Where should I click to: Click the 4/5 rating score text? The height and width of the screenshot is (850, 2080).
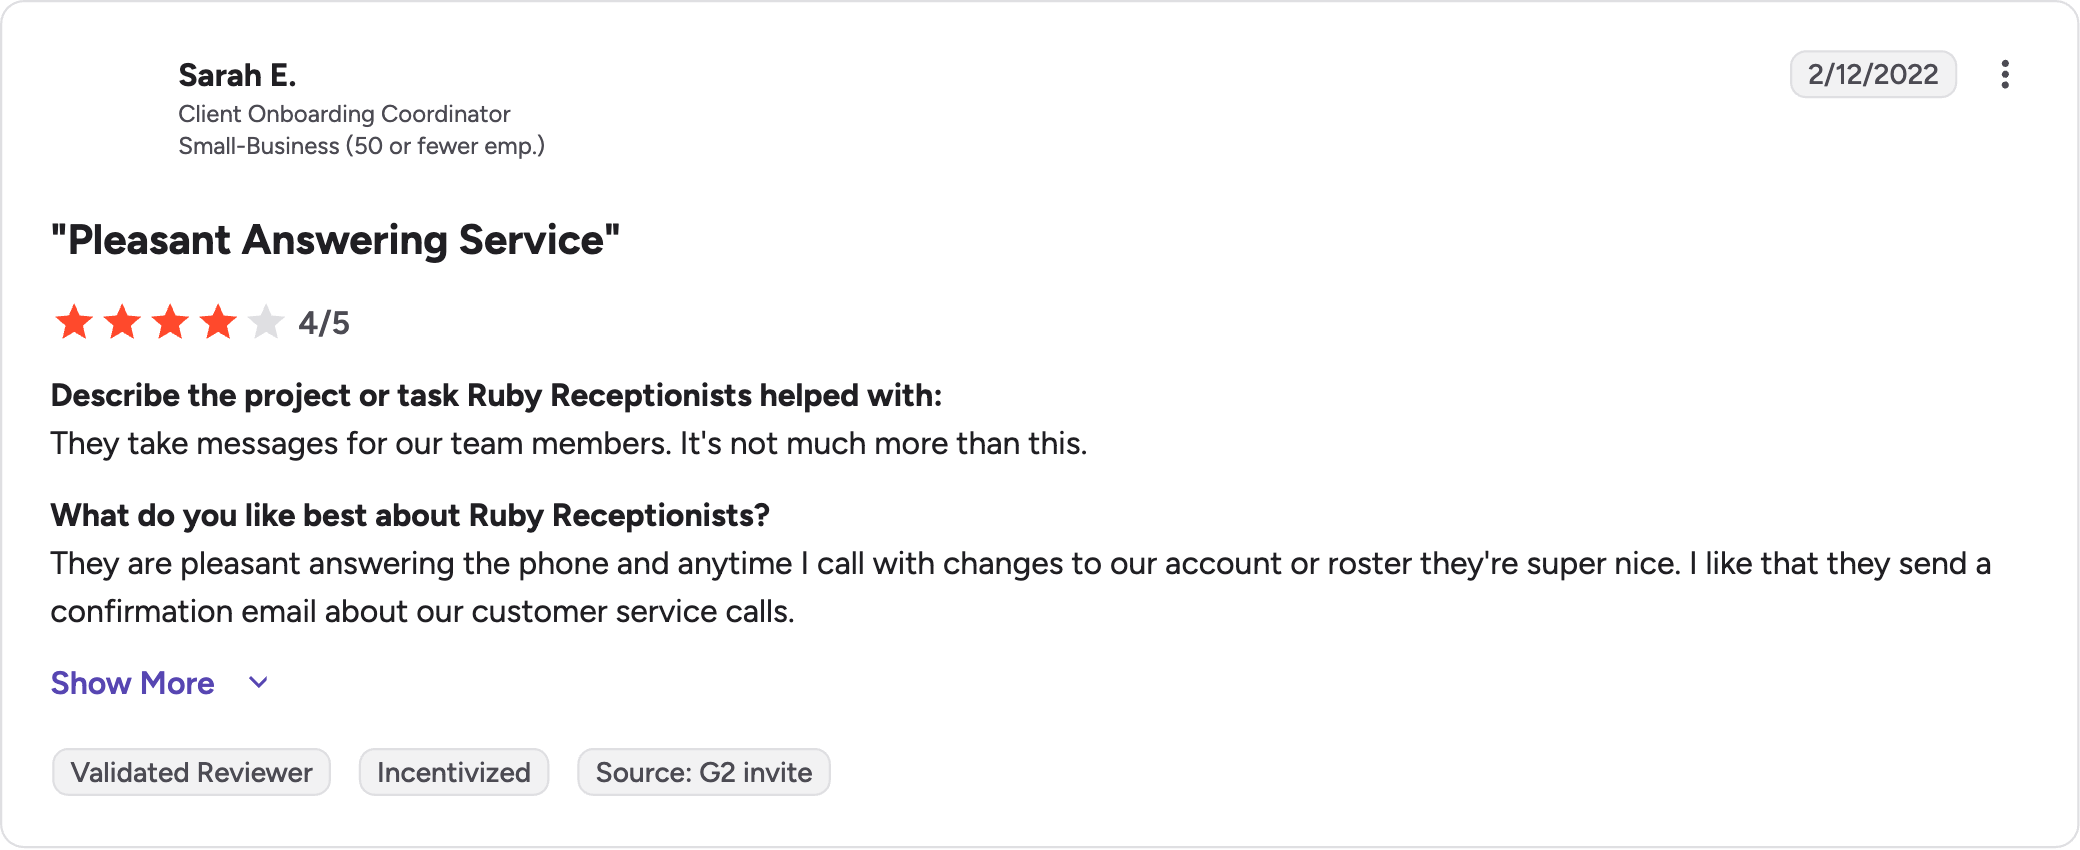tap(324, 323)
